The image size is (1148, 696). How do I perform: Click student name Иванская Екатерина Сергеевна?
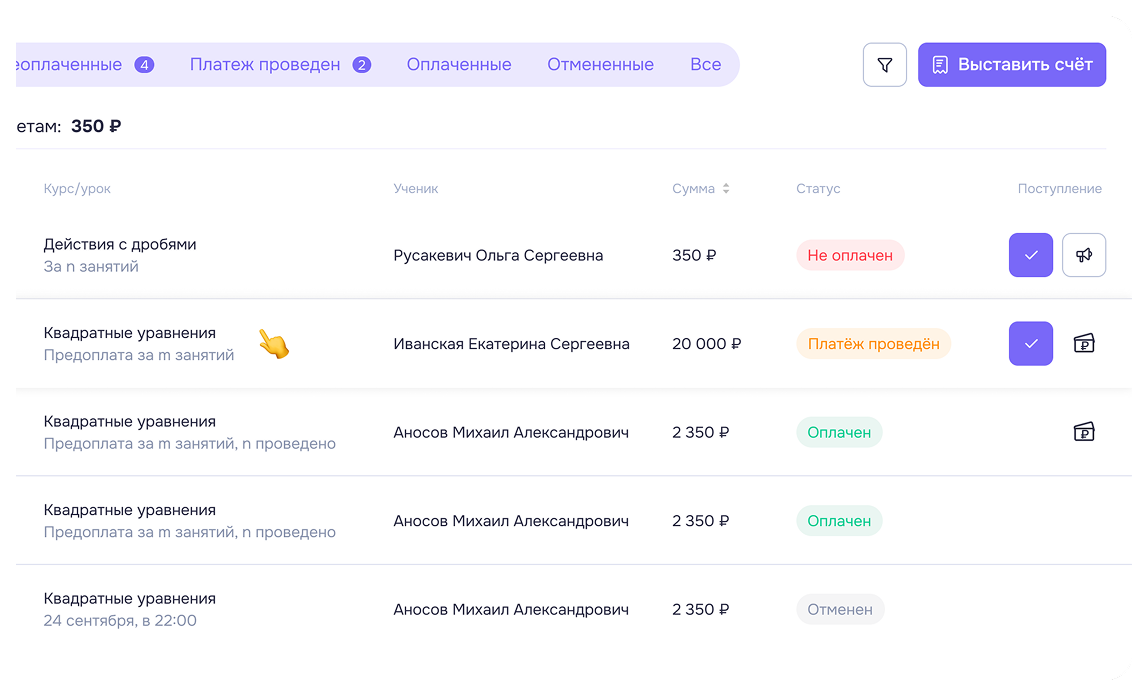coord(511,344)
